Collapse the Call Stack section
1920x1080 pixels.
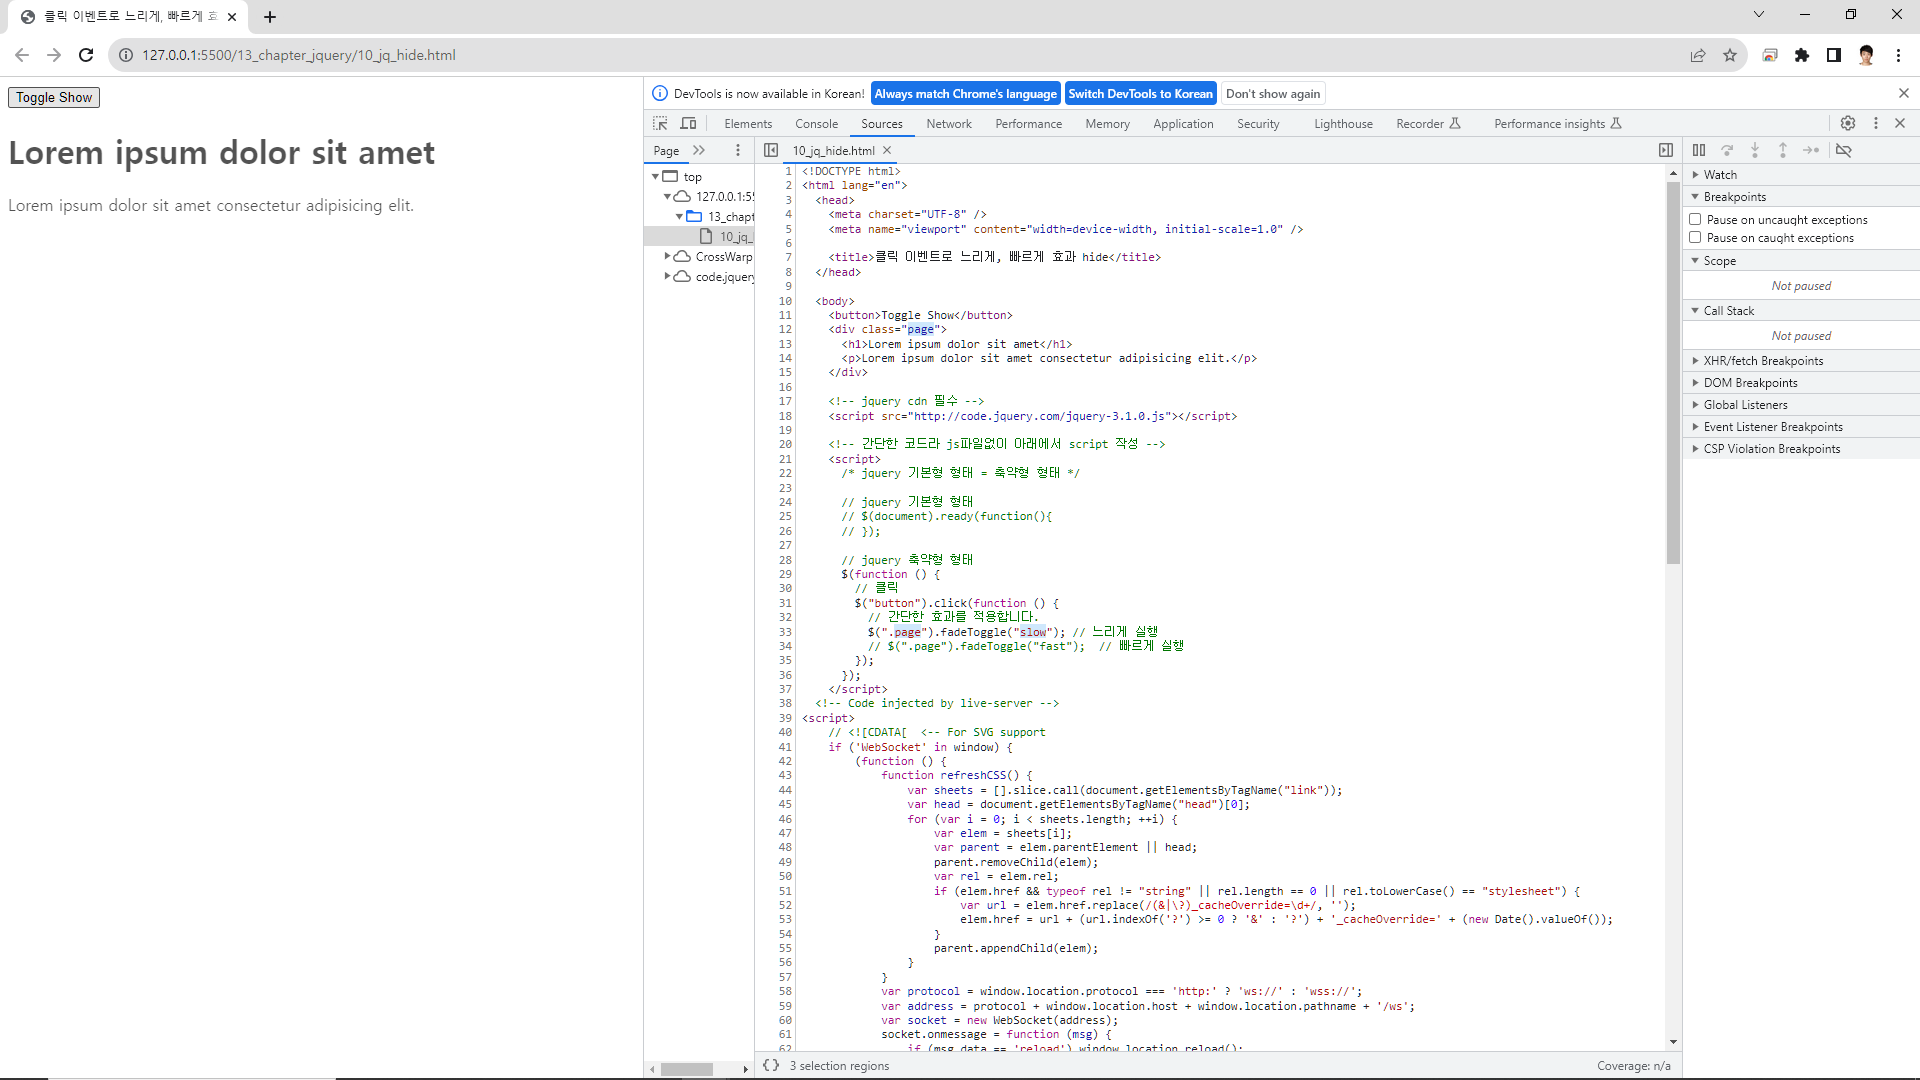click(x=1728, y=310)
